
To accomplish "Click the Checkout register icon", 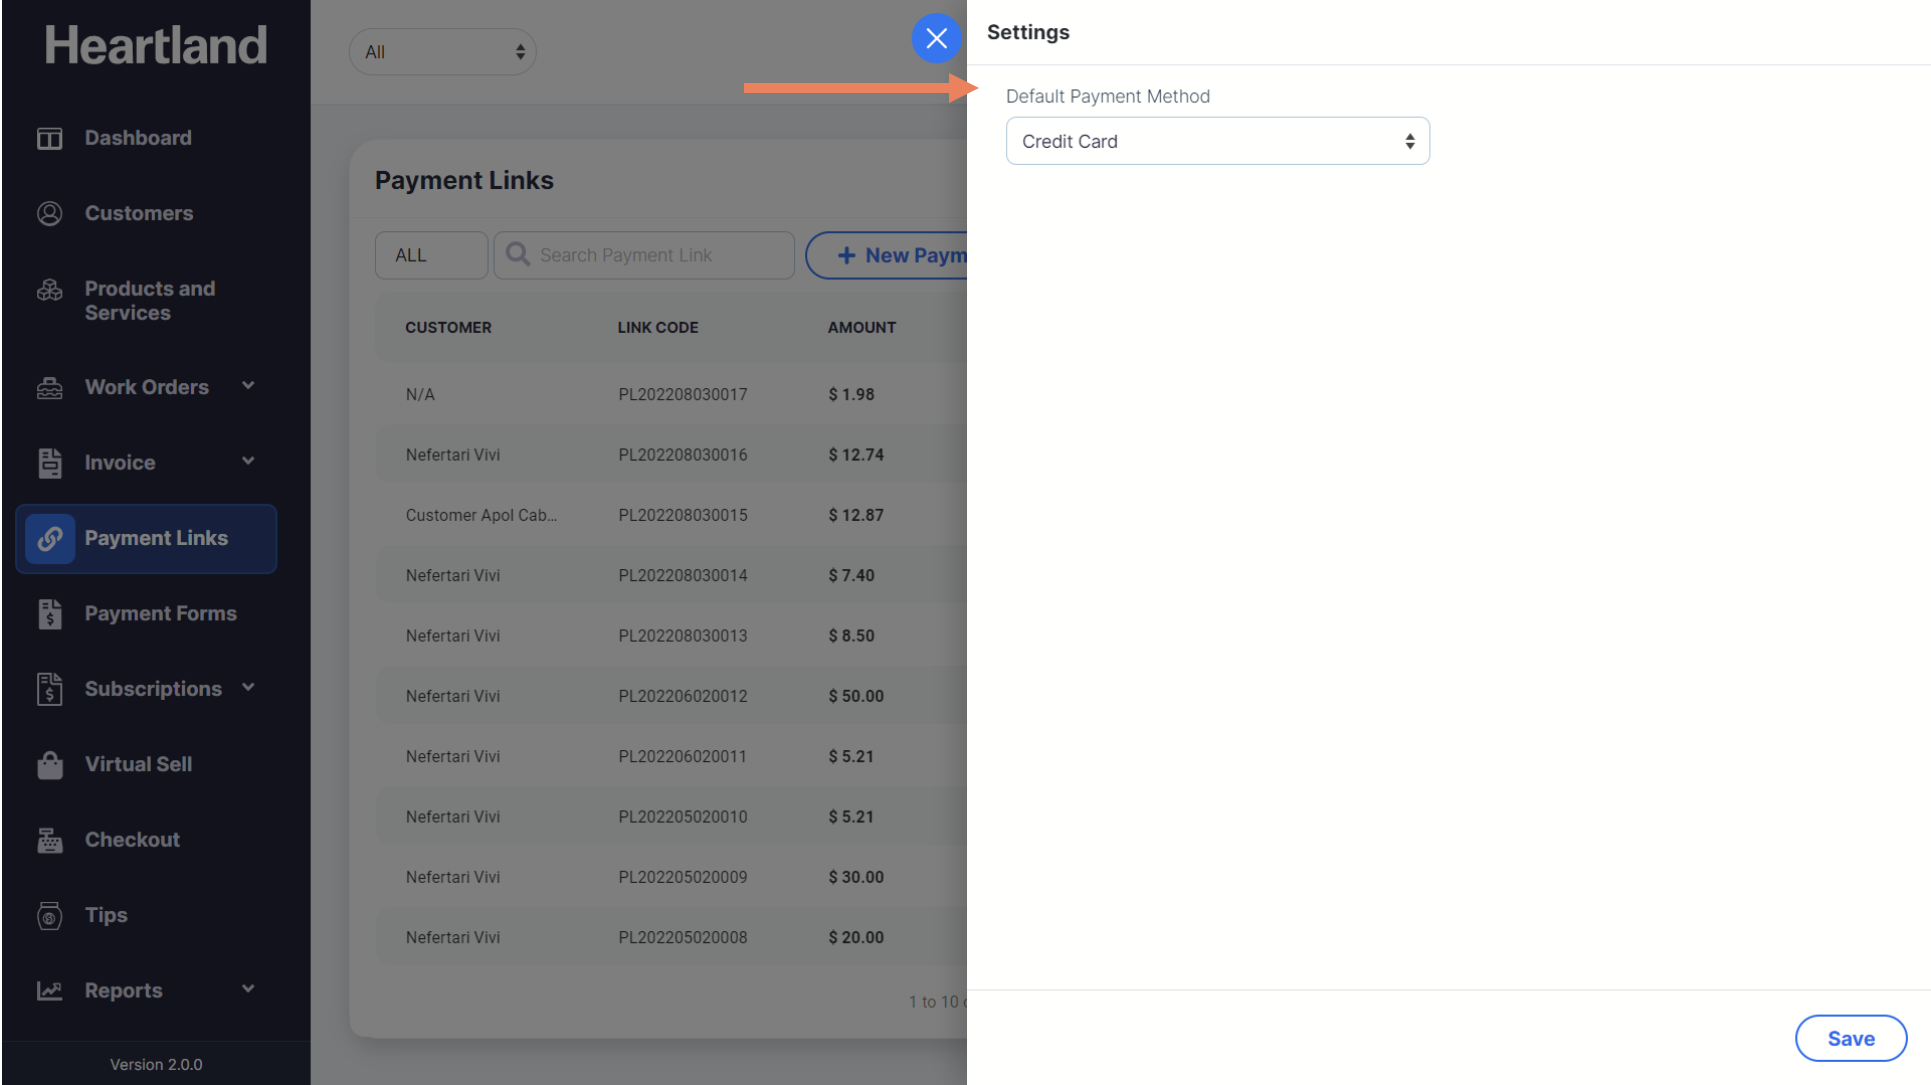I will pyautogui.click(x=49, y=840).
